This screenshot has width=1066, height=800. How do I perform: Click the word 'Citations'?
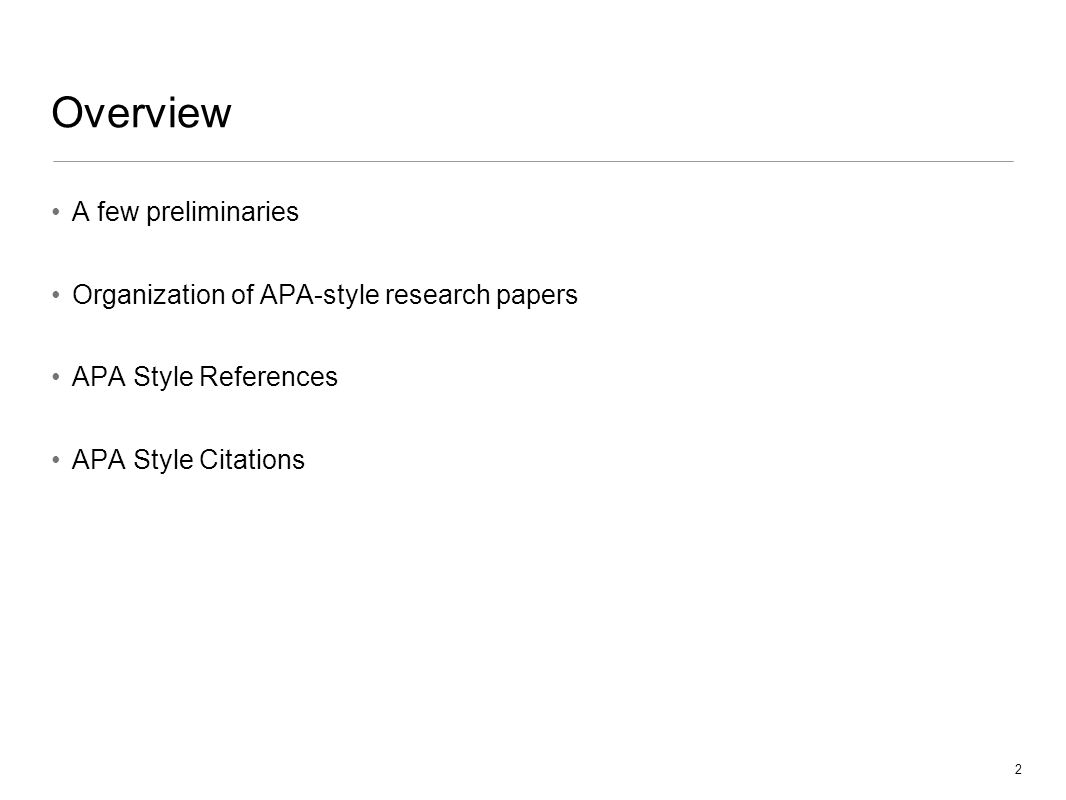click(252, 460)
